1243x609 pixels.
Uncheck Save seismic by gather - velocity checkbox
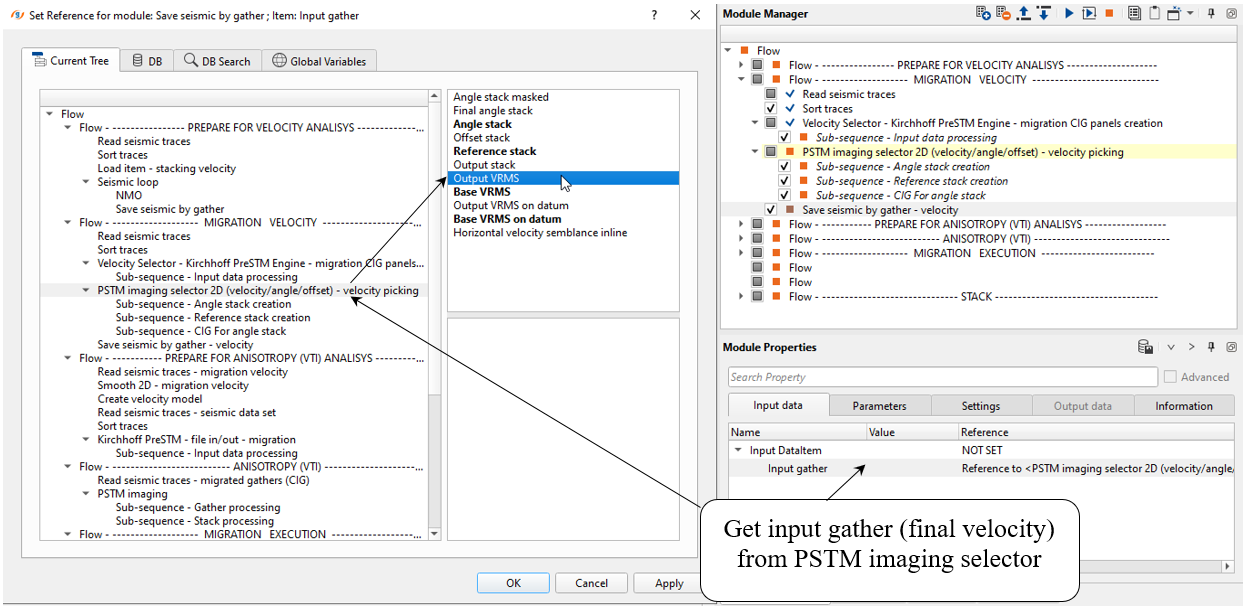[x=771, y=210]
